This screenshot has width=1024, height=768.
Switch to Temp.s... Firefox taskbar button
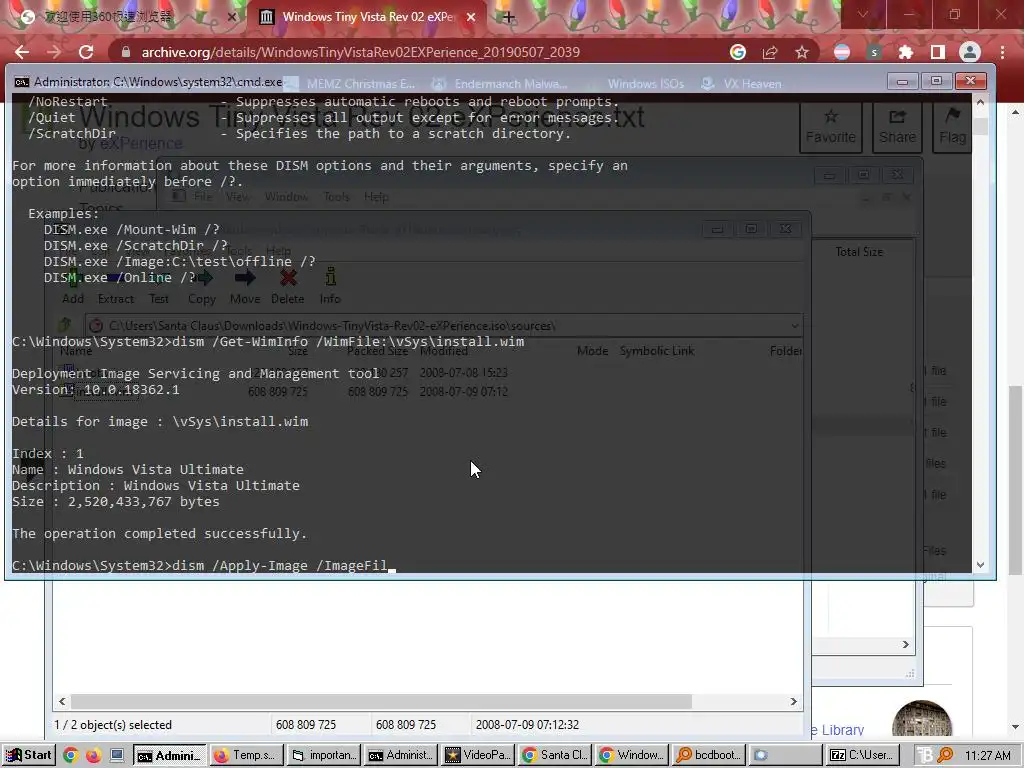click(x=246, y=756)
